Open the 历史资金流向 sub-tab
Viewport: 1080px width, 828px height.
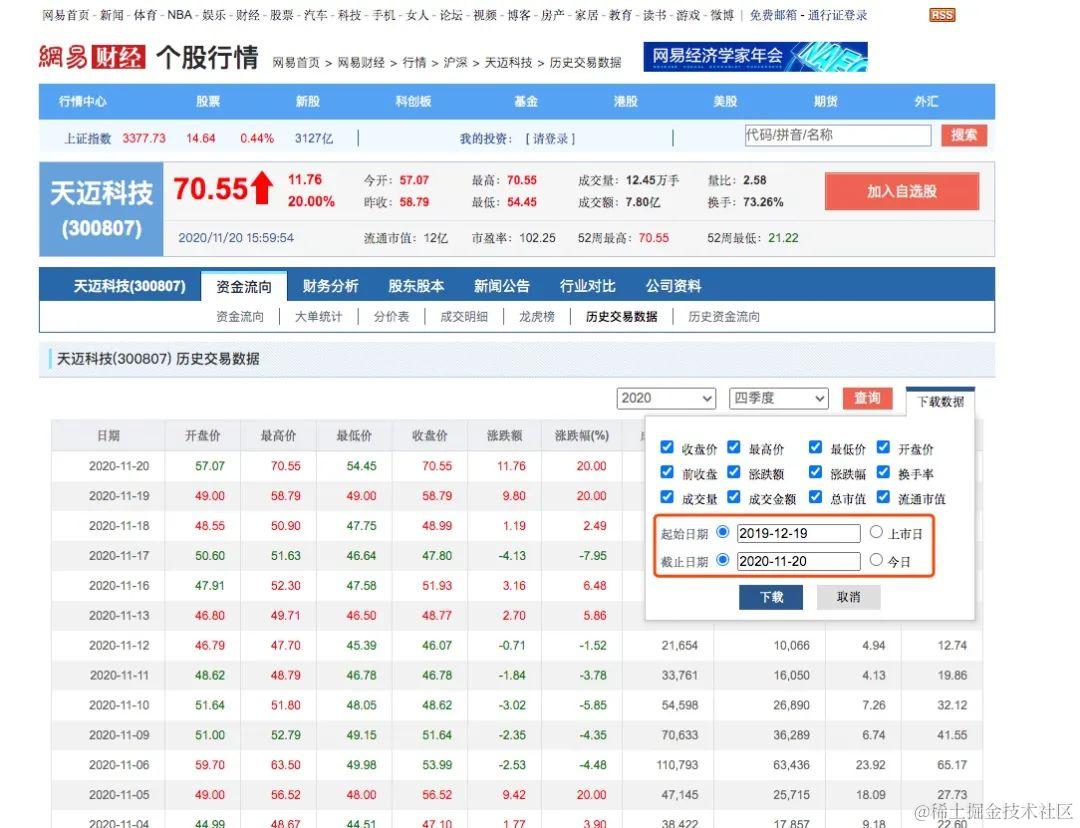pos(724,317)
